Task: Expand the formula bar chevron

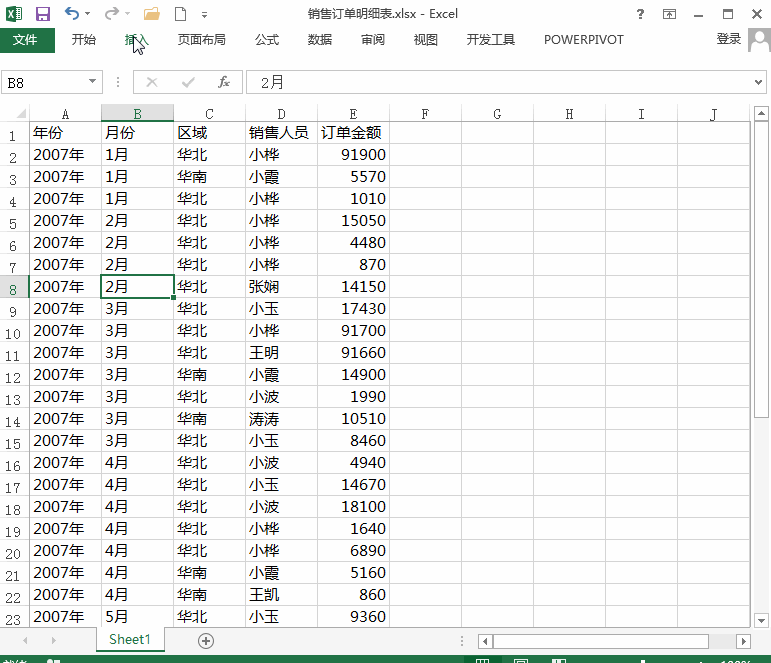Action: [x=758, y=82]
